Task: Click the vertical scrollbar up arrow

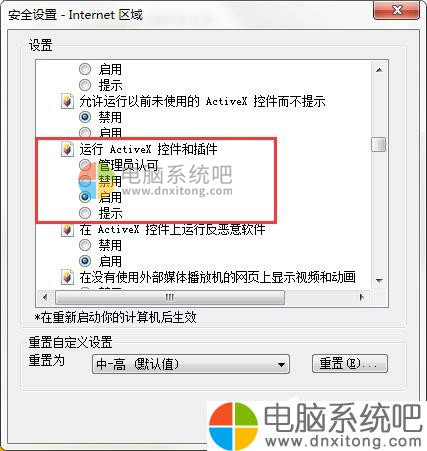Action: coord(379,70)
